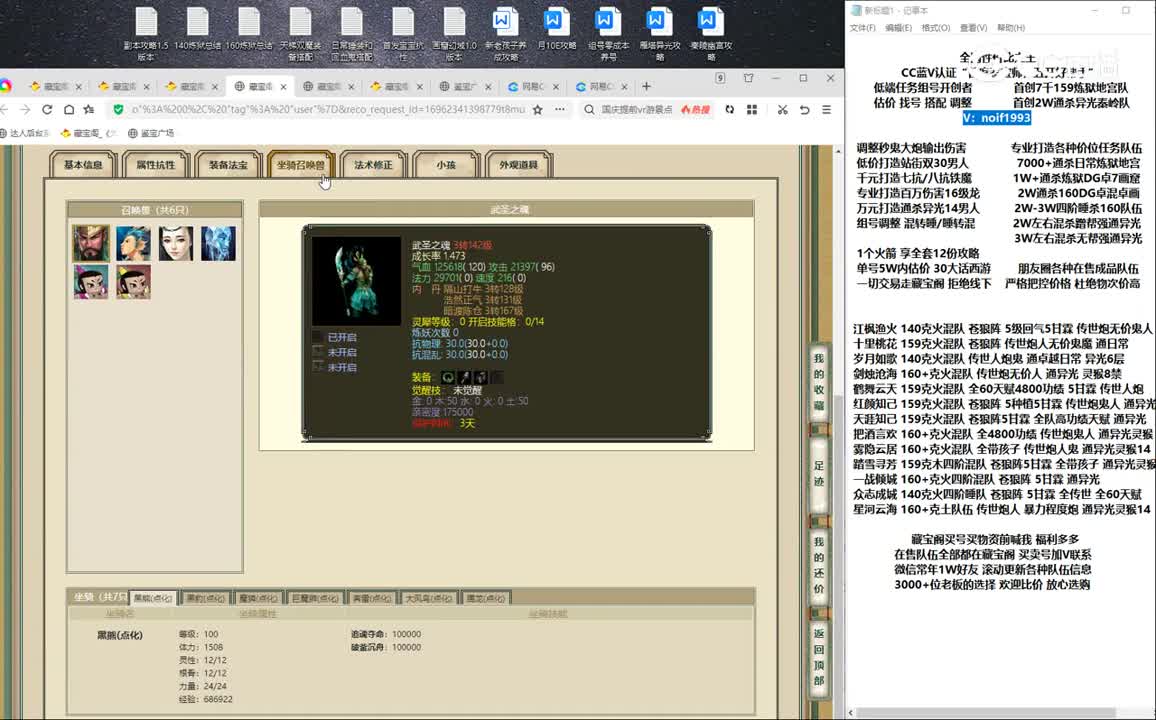Open the 达人后台 bookmark
Viewport: 1156px width, 720px height.
(x=25, y=133)
